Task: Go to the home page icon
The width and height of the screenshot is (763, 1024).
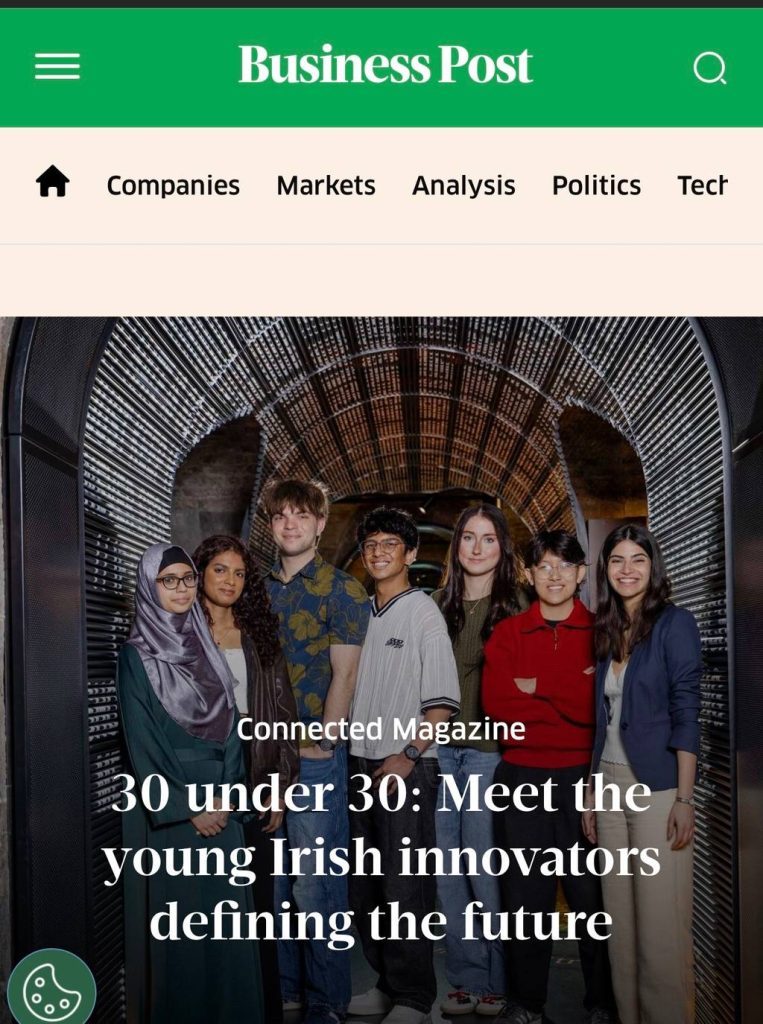Action: point(52,181)
